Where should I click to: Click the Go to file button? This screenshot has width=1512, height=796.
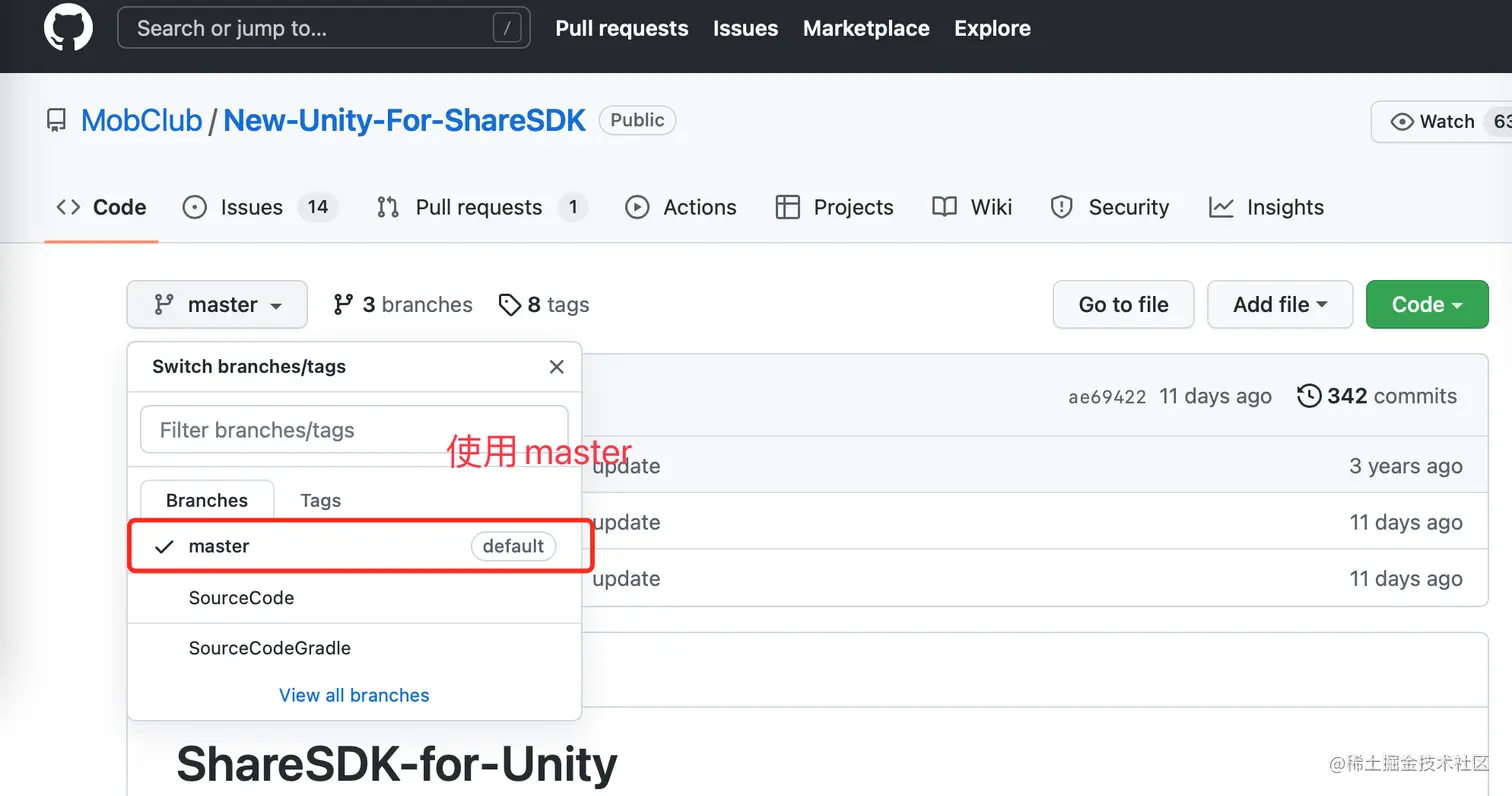(x=1123, y=304)
